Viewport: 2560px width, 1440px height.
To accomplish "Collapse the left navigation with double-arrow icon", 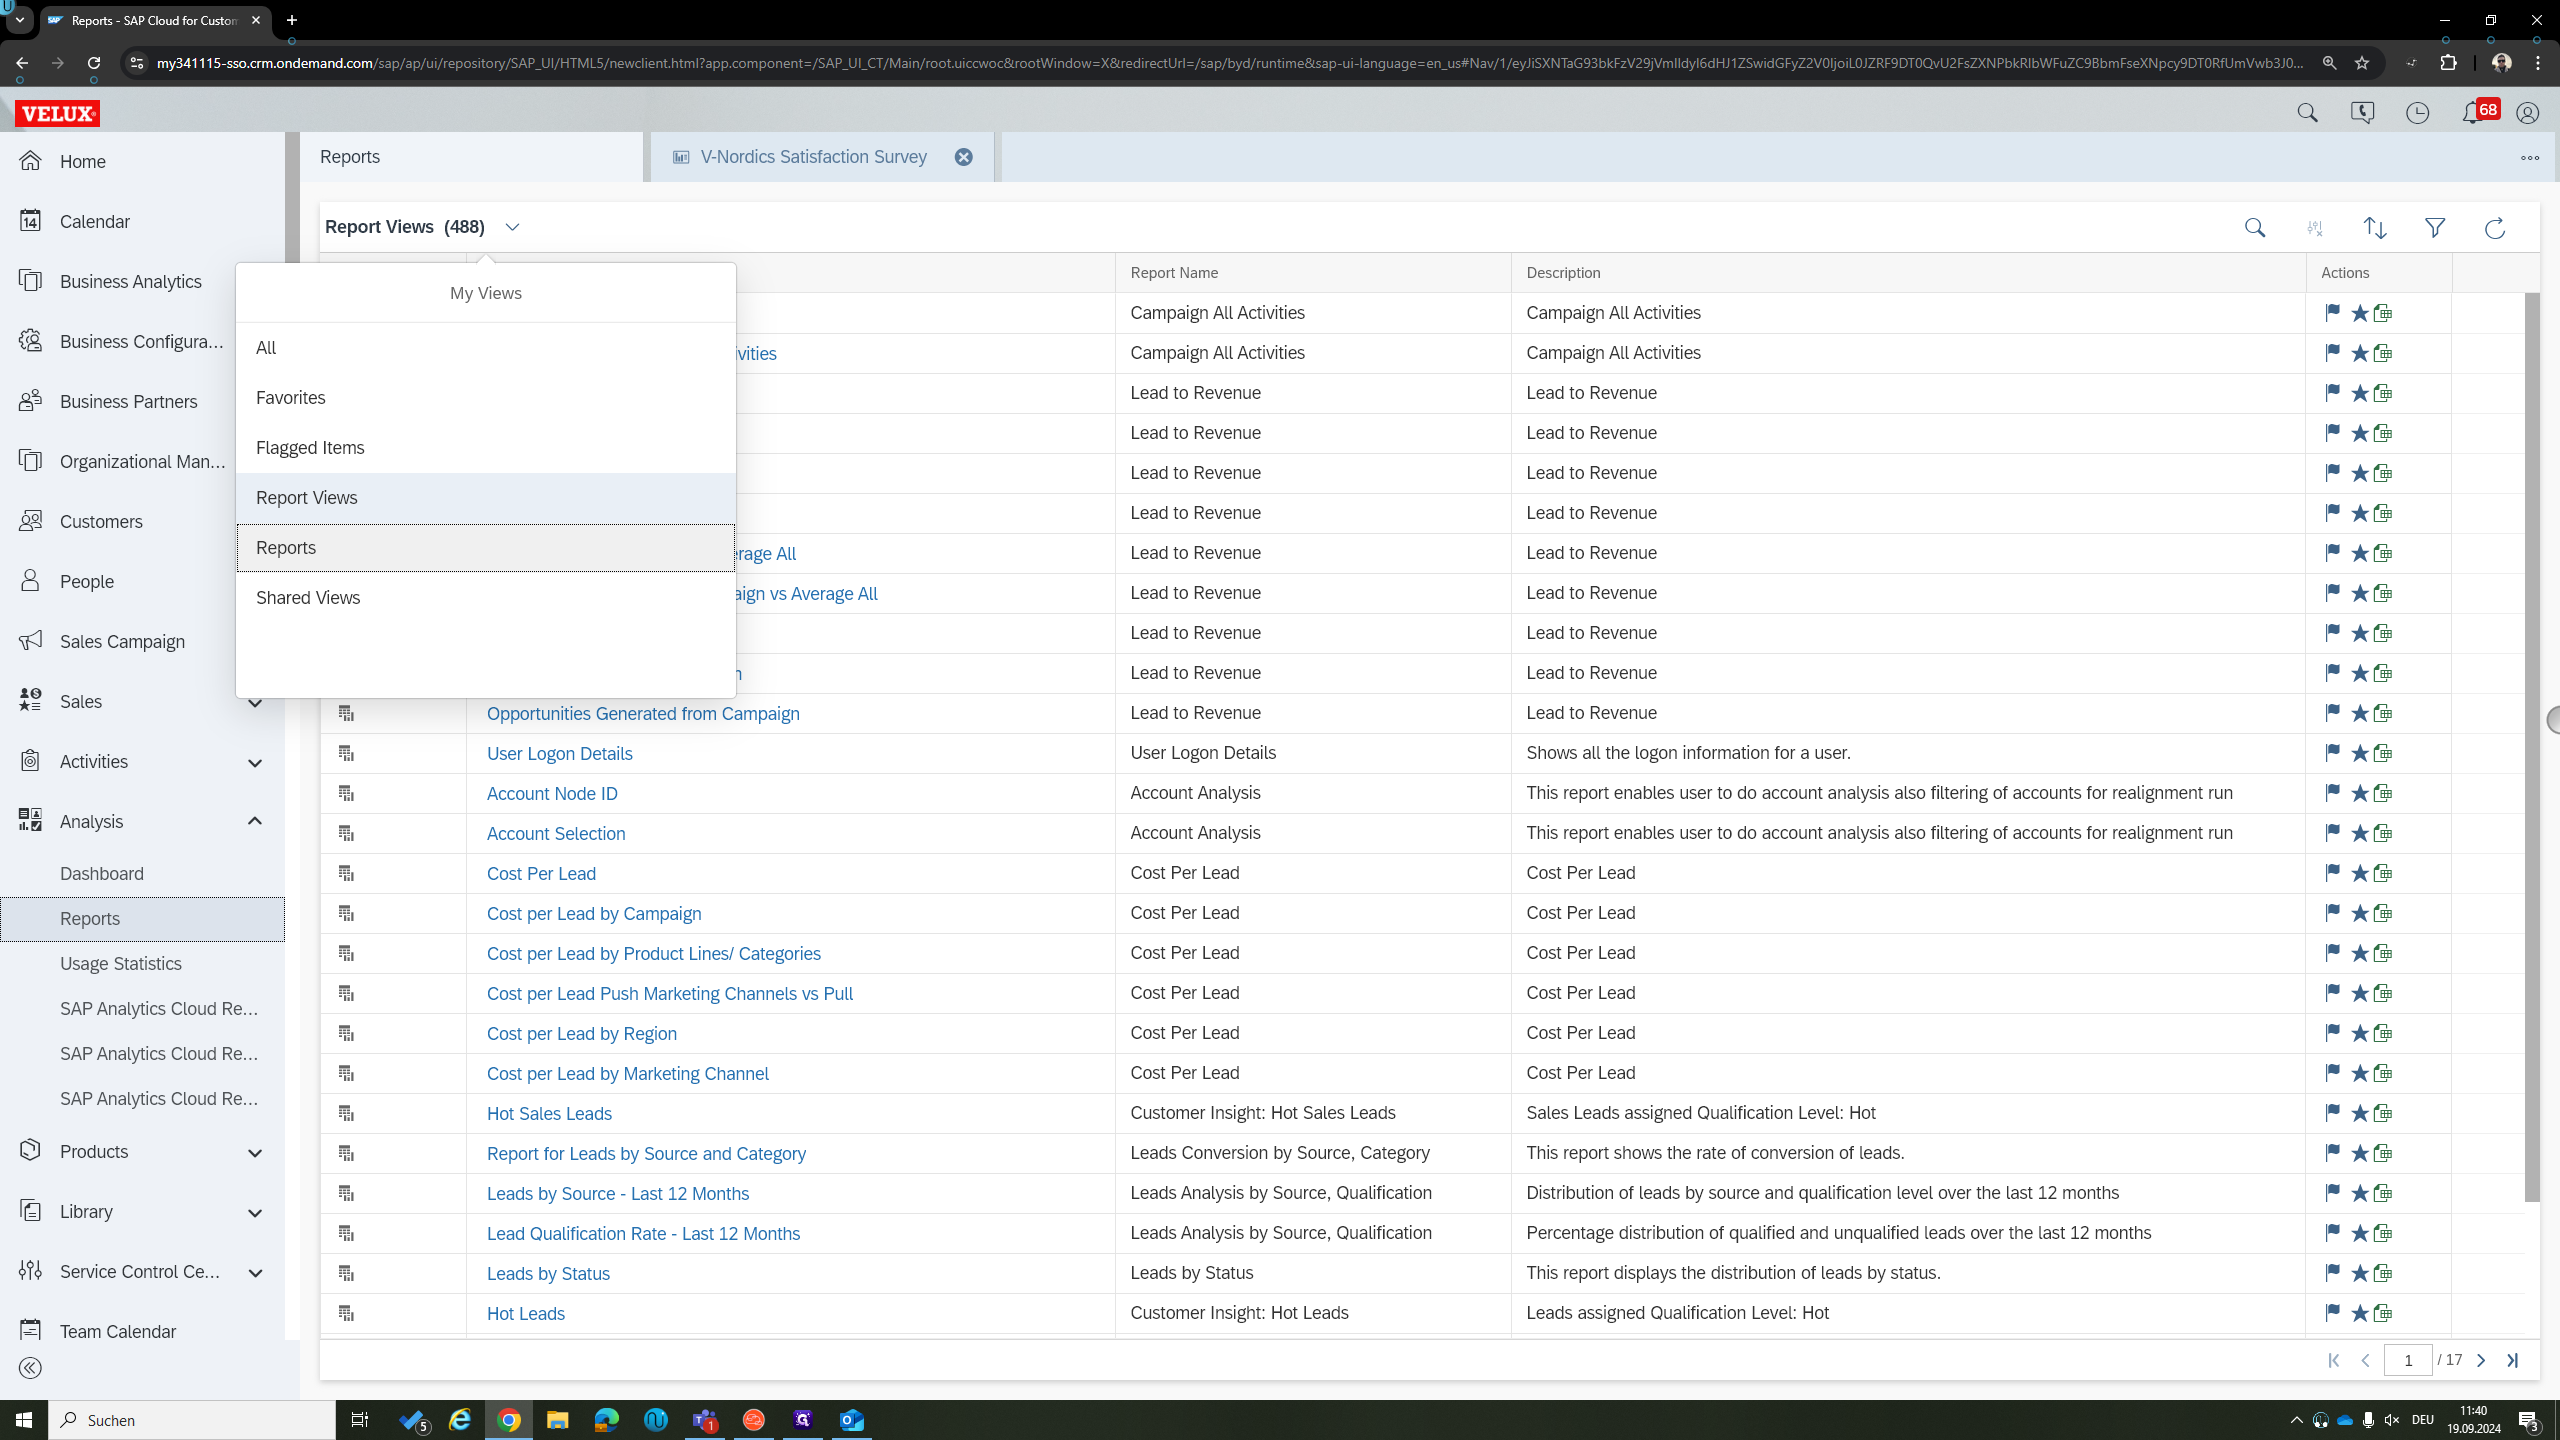I will pos(30,1368).
